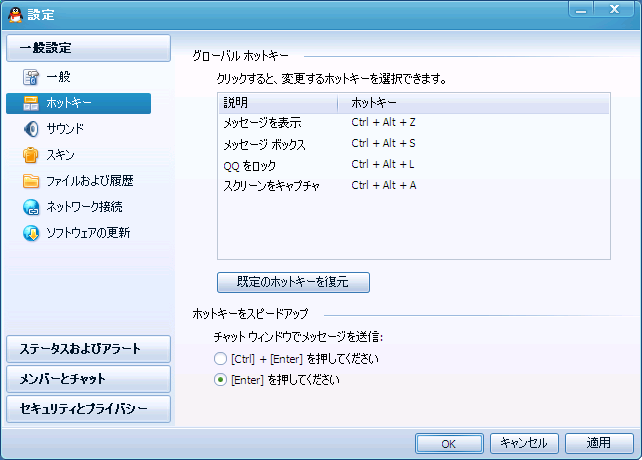Click the サウンド speaker icon
This screenshot has width=642, height=460.
pos(31,129)
